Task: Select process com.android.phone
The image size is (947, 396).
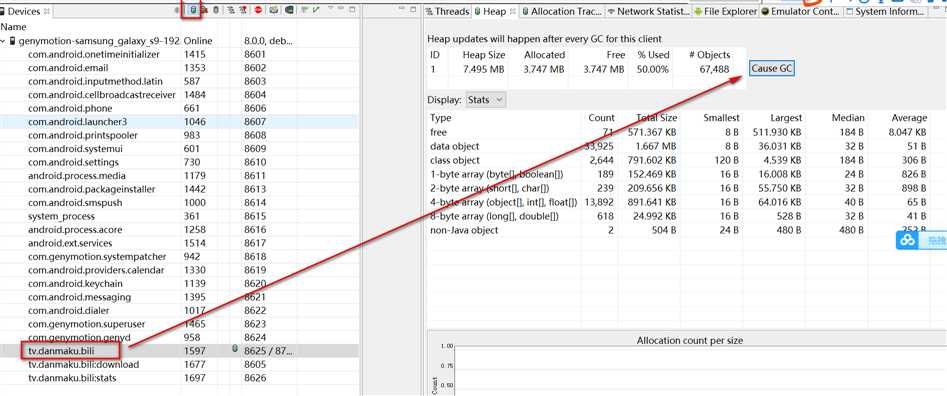Action: [179, 108]
